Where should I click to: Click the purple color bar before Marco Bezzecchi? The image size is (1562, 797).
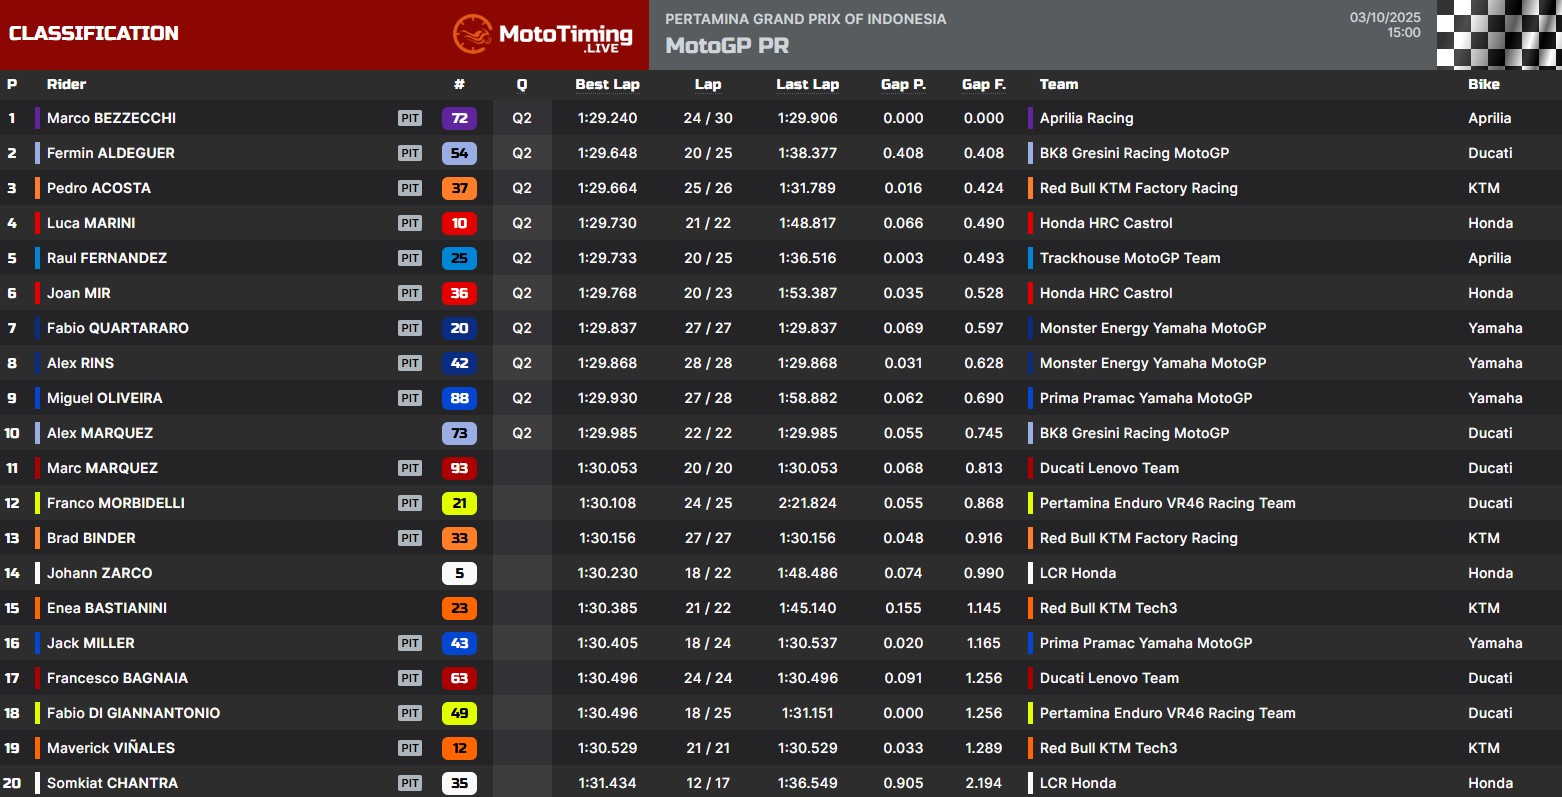[37, 118]
